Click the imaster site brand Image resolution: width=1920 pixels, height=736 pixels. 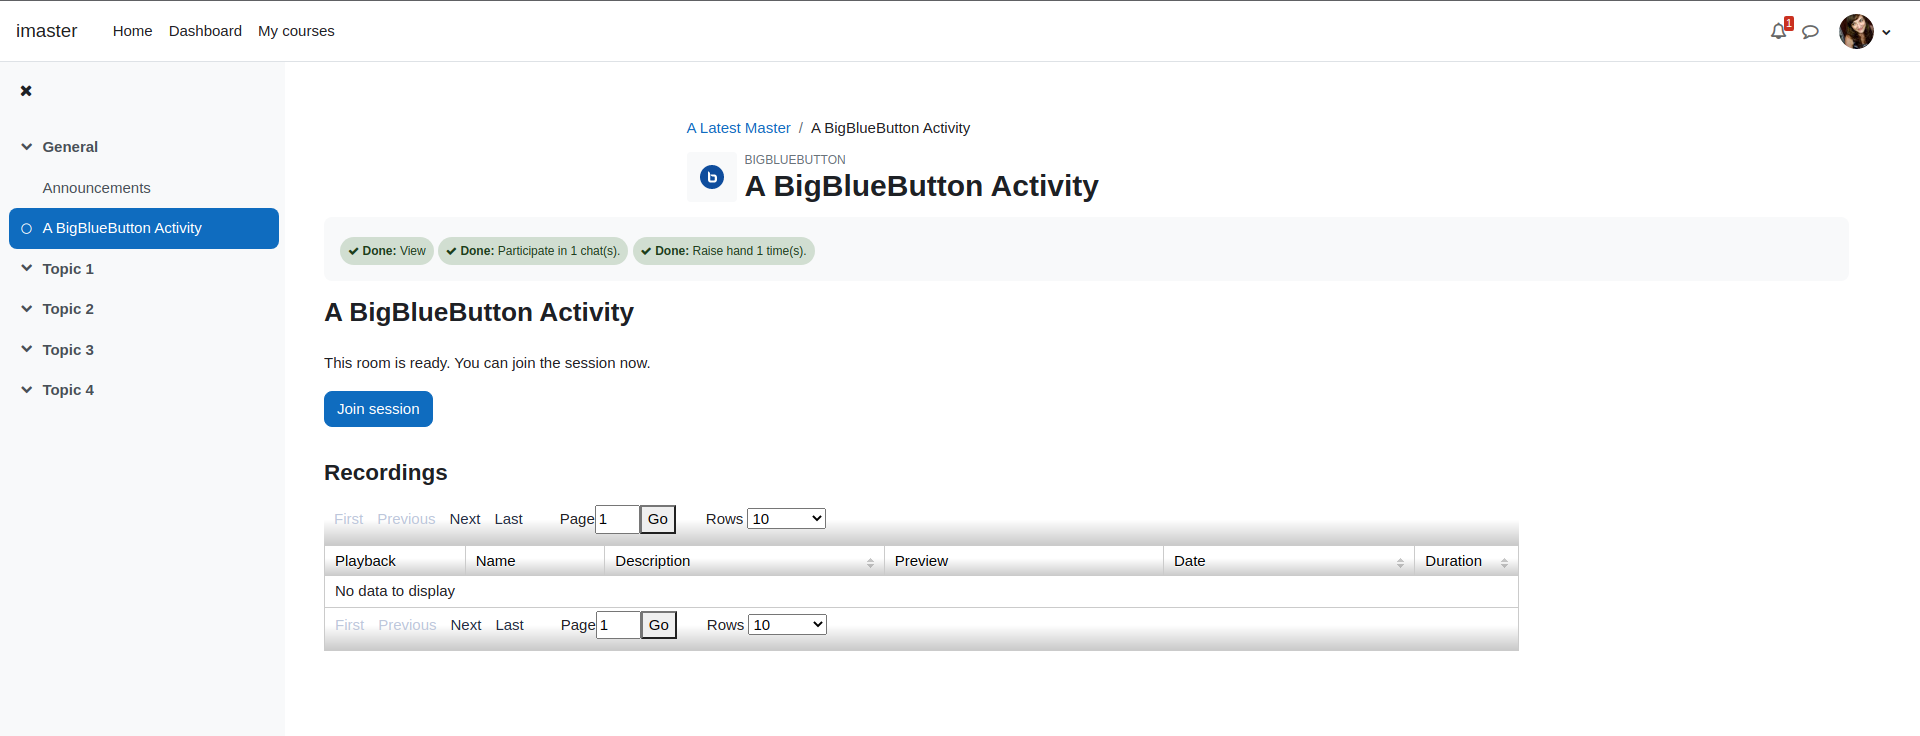(46, 31)
